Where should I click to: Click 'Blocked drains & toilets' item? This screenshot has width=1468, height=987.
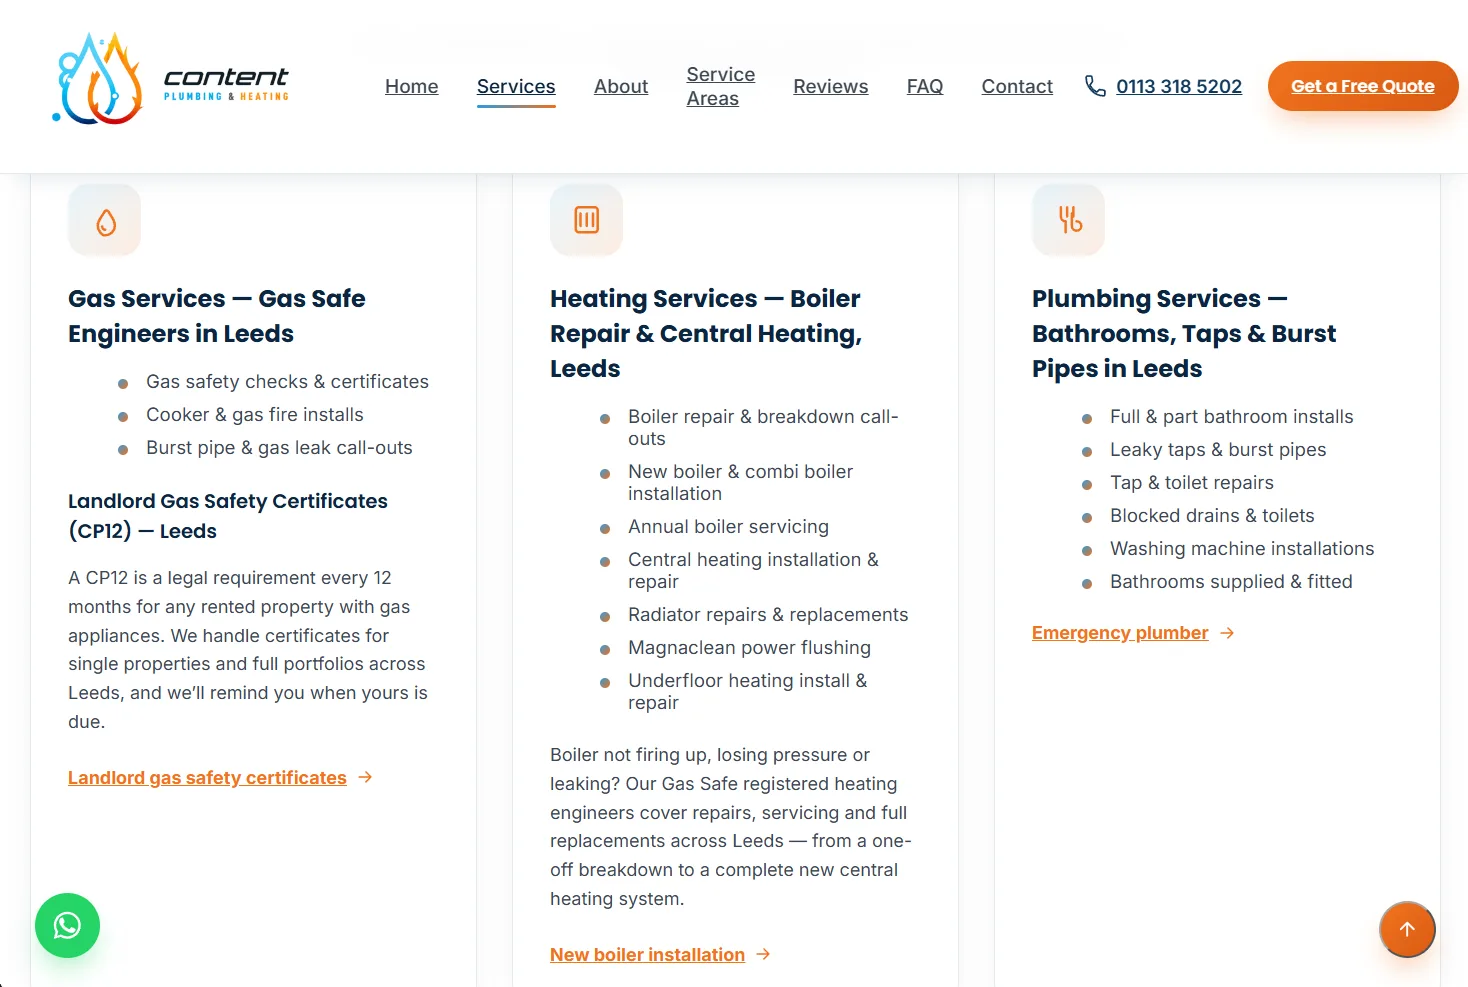coord(1212,516)
